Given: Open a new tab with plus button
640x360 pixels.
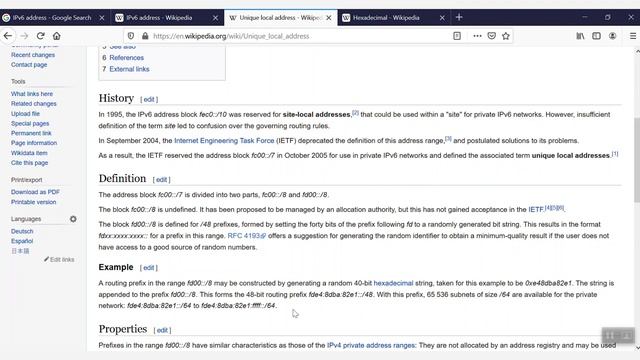Looking at the screenshot, I should [x=459, y=17].
